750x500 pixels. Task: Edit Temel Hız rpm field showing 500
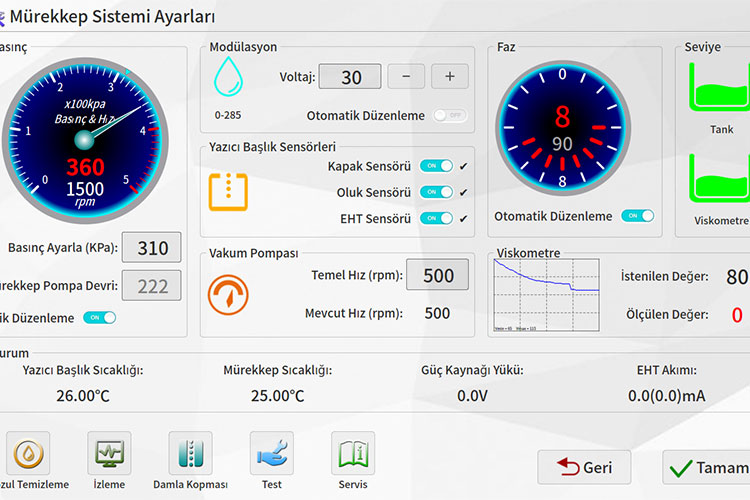[437, 275]
